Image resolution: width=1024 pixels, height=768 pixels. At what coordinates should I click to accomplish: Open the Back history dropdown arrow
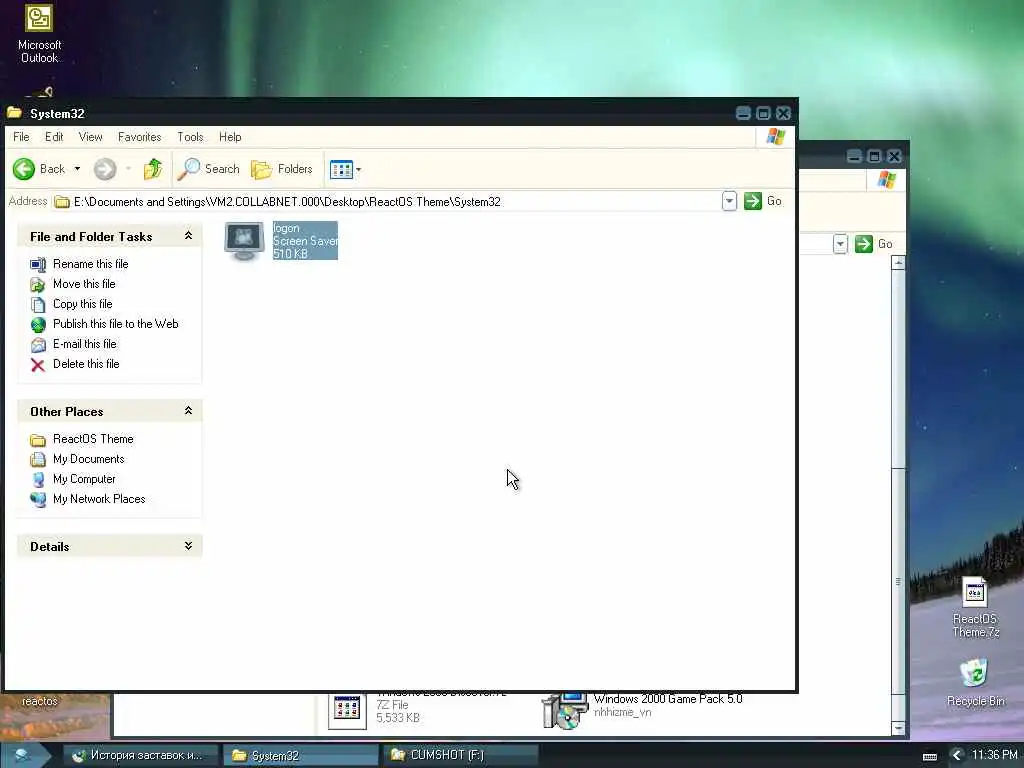(77, 169)
